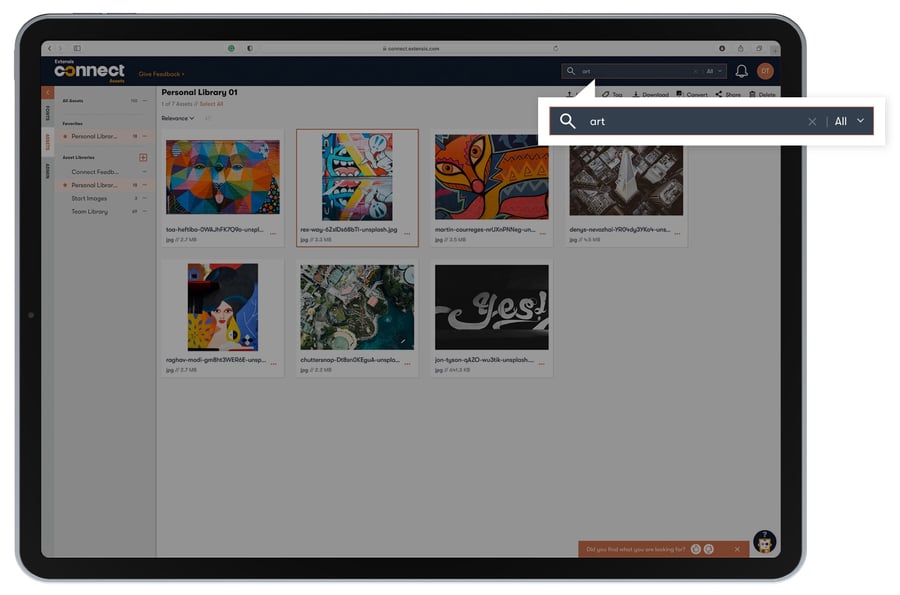Screen dimensions: 900x595
Task: Click the browser address bar
Action: pyautogui.click(x=411, y=49)
